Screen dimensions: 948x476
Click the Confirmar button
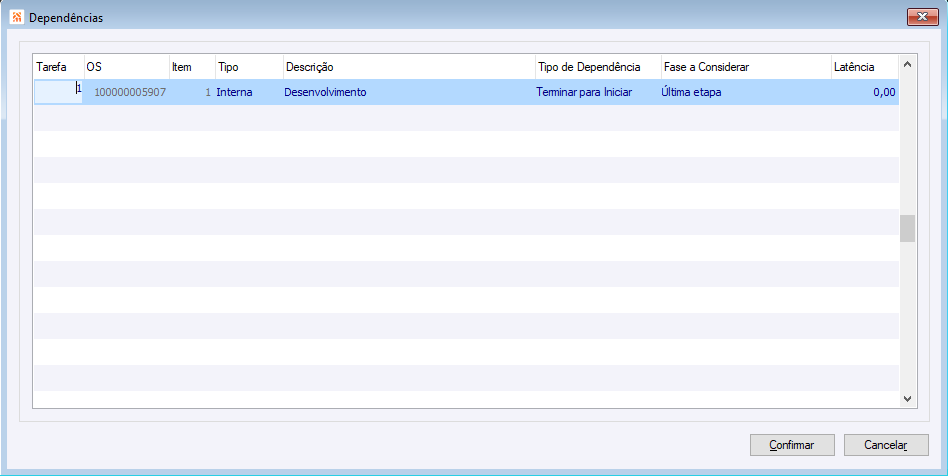click(x=792, y=445)
